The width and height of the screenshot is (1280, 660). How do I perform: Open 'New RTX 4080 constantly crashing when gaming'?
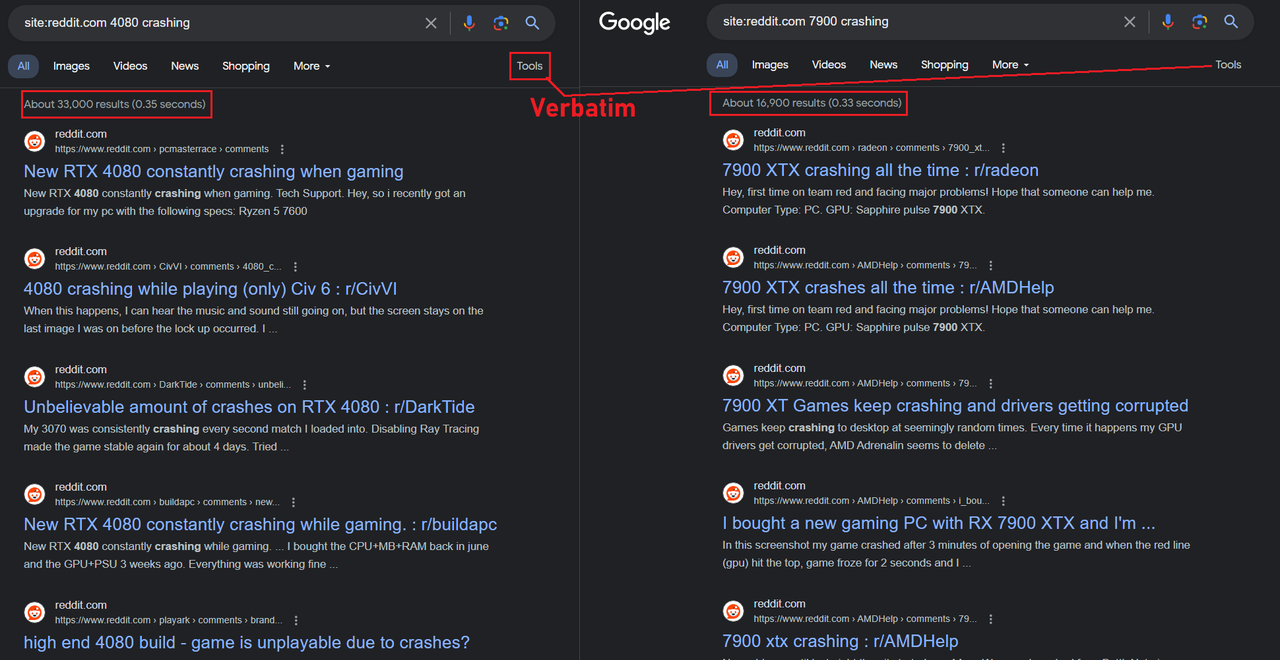point(214,172)
